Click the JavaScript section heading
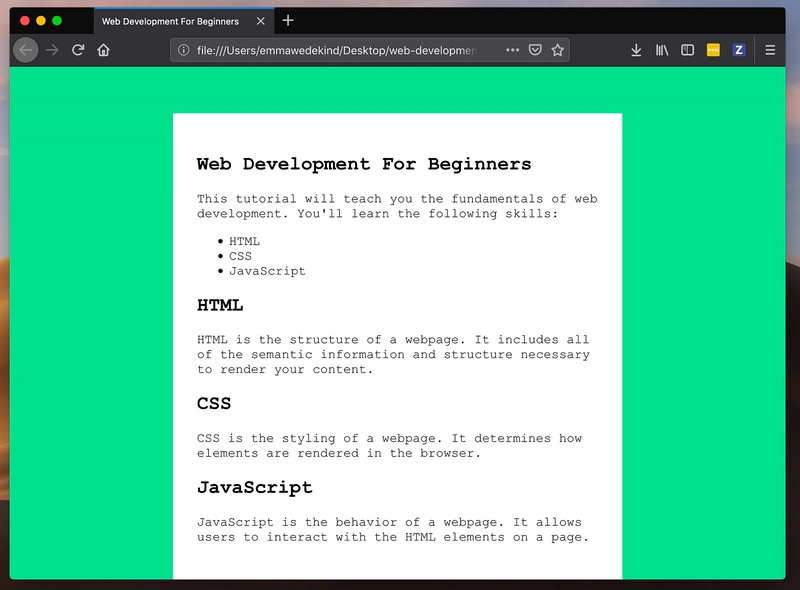Screen dimensions: 800x590 point(255,487)
